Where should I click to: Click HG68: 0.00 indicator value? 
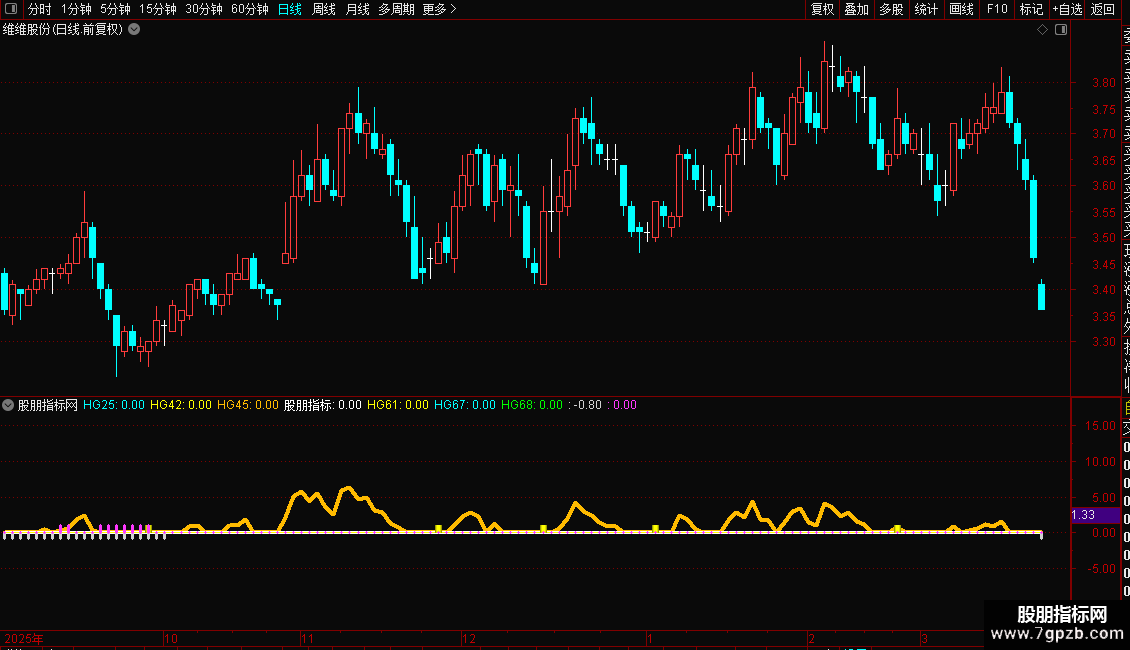532,405
